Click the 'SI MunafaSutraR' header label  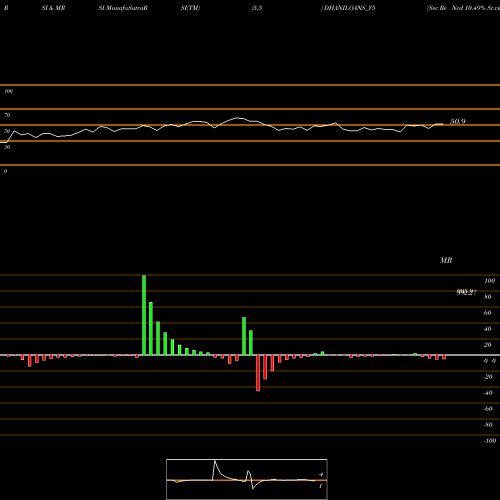point(123,8)
